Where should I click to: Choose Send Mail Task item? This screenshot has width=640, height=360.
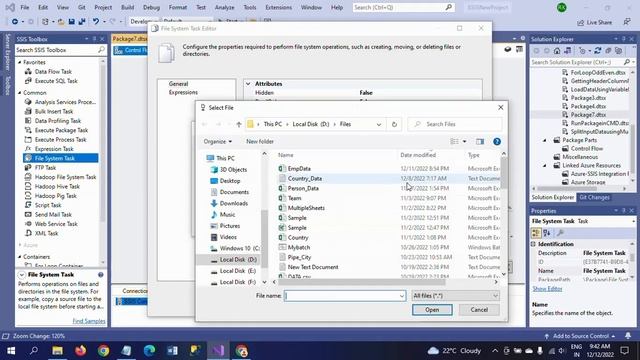(x=53, y=215)
